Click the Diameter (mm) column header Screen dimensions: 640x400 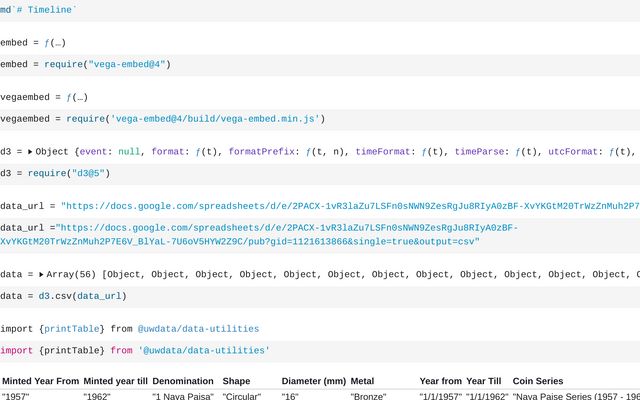point(313,381)
